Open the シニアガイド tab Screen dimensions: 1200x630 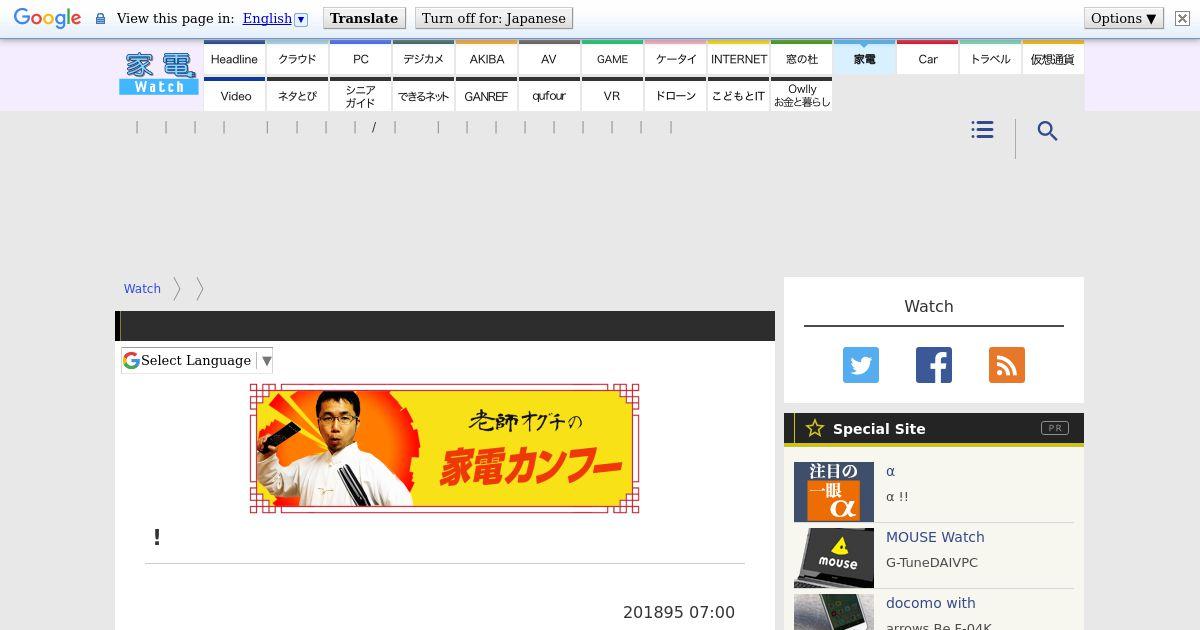point(360,96)
